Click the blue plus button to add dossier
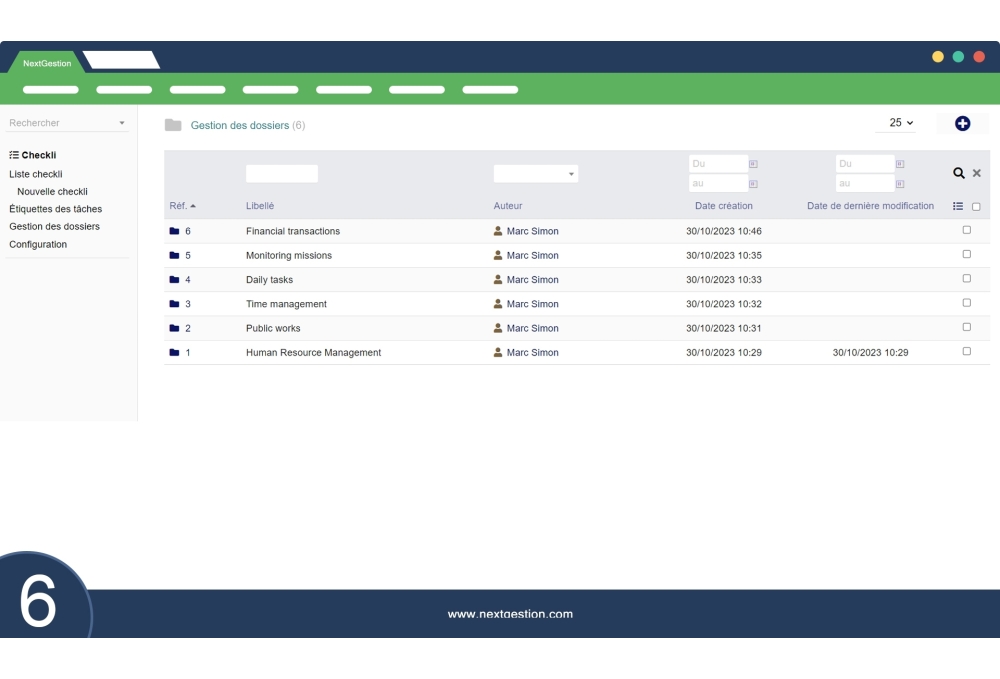Viewport: 1000px width, 679px height. pyautogui.click(x=962, y=122)
